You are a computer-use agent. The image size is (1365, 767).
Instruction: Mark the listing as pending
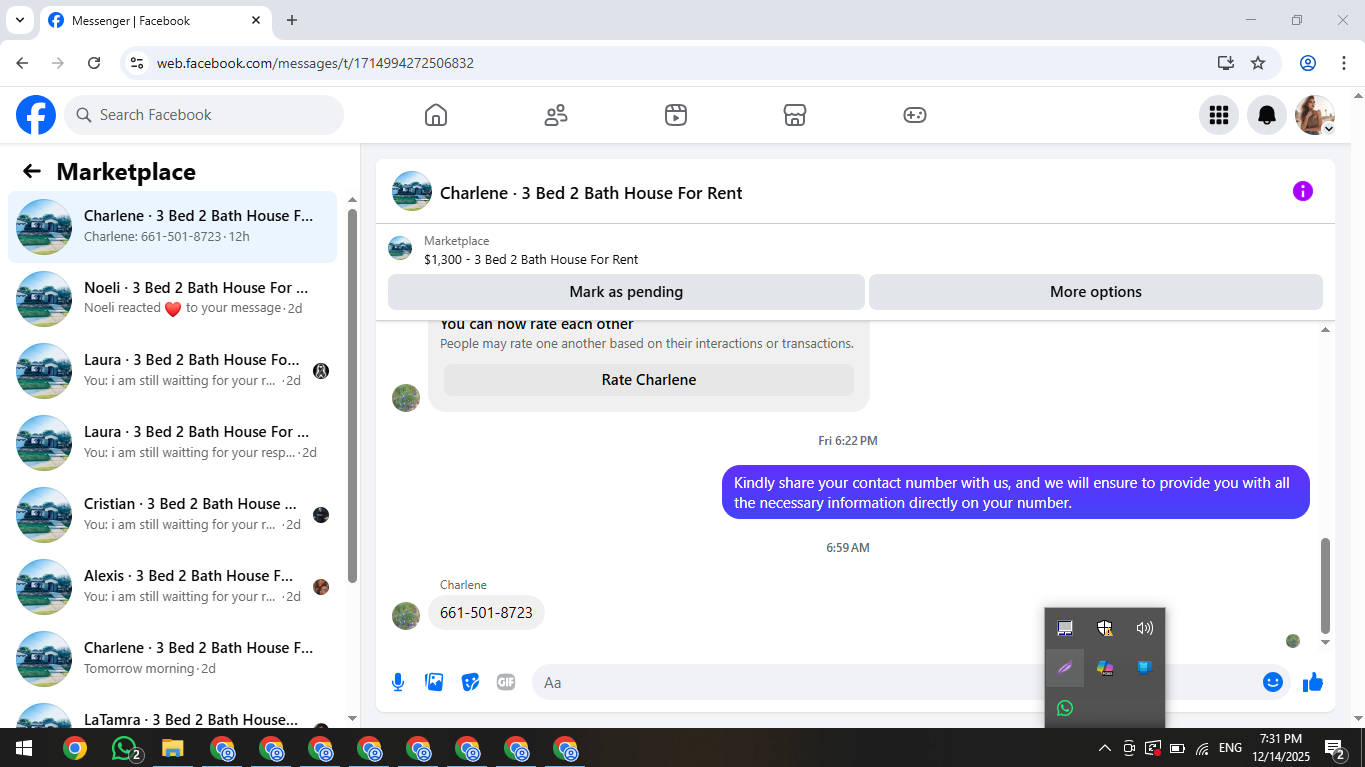click(626, 292)
